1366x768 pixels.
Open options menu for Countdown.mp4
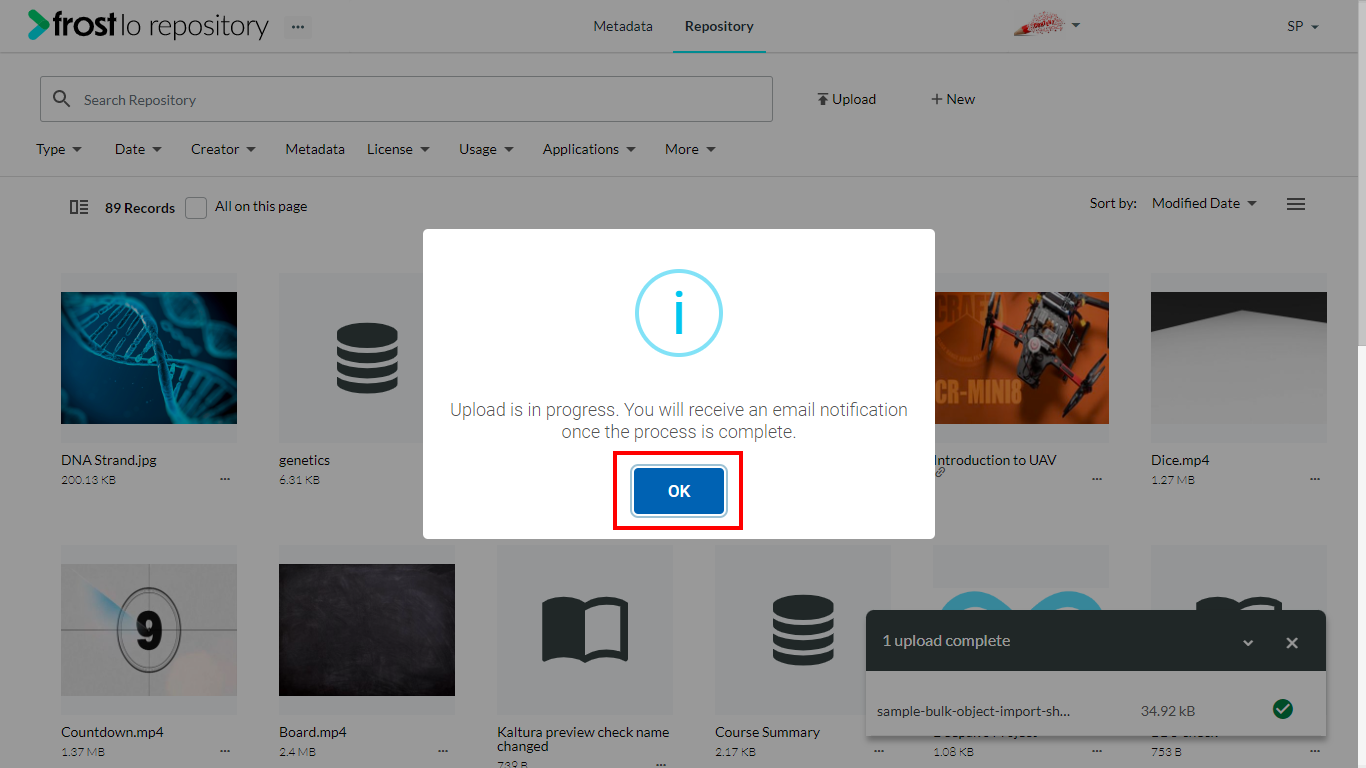pyautogui.click(x=225, y=751)
